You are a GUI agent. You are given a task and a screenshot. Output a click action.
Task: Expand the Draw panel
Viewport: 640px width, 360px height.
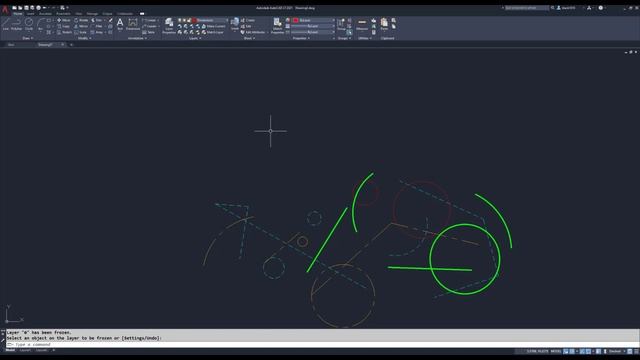point(28,38)
